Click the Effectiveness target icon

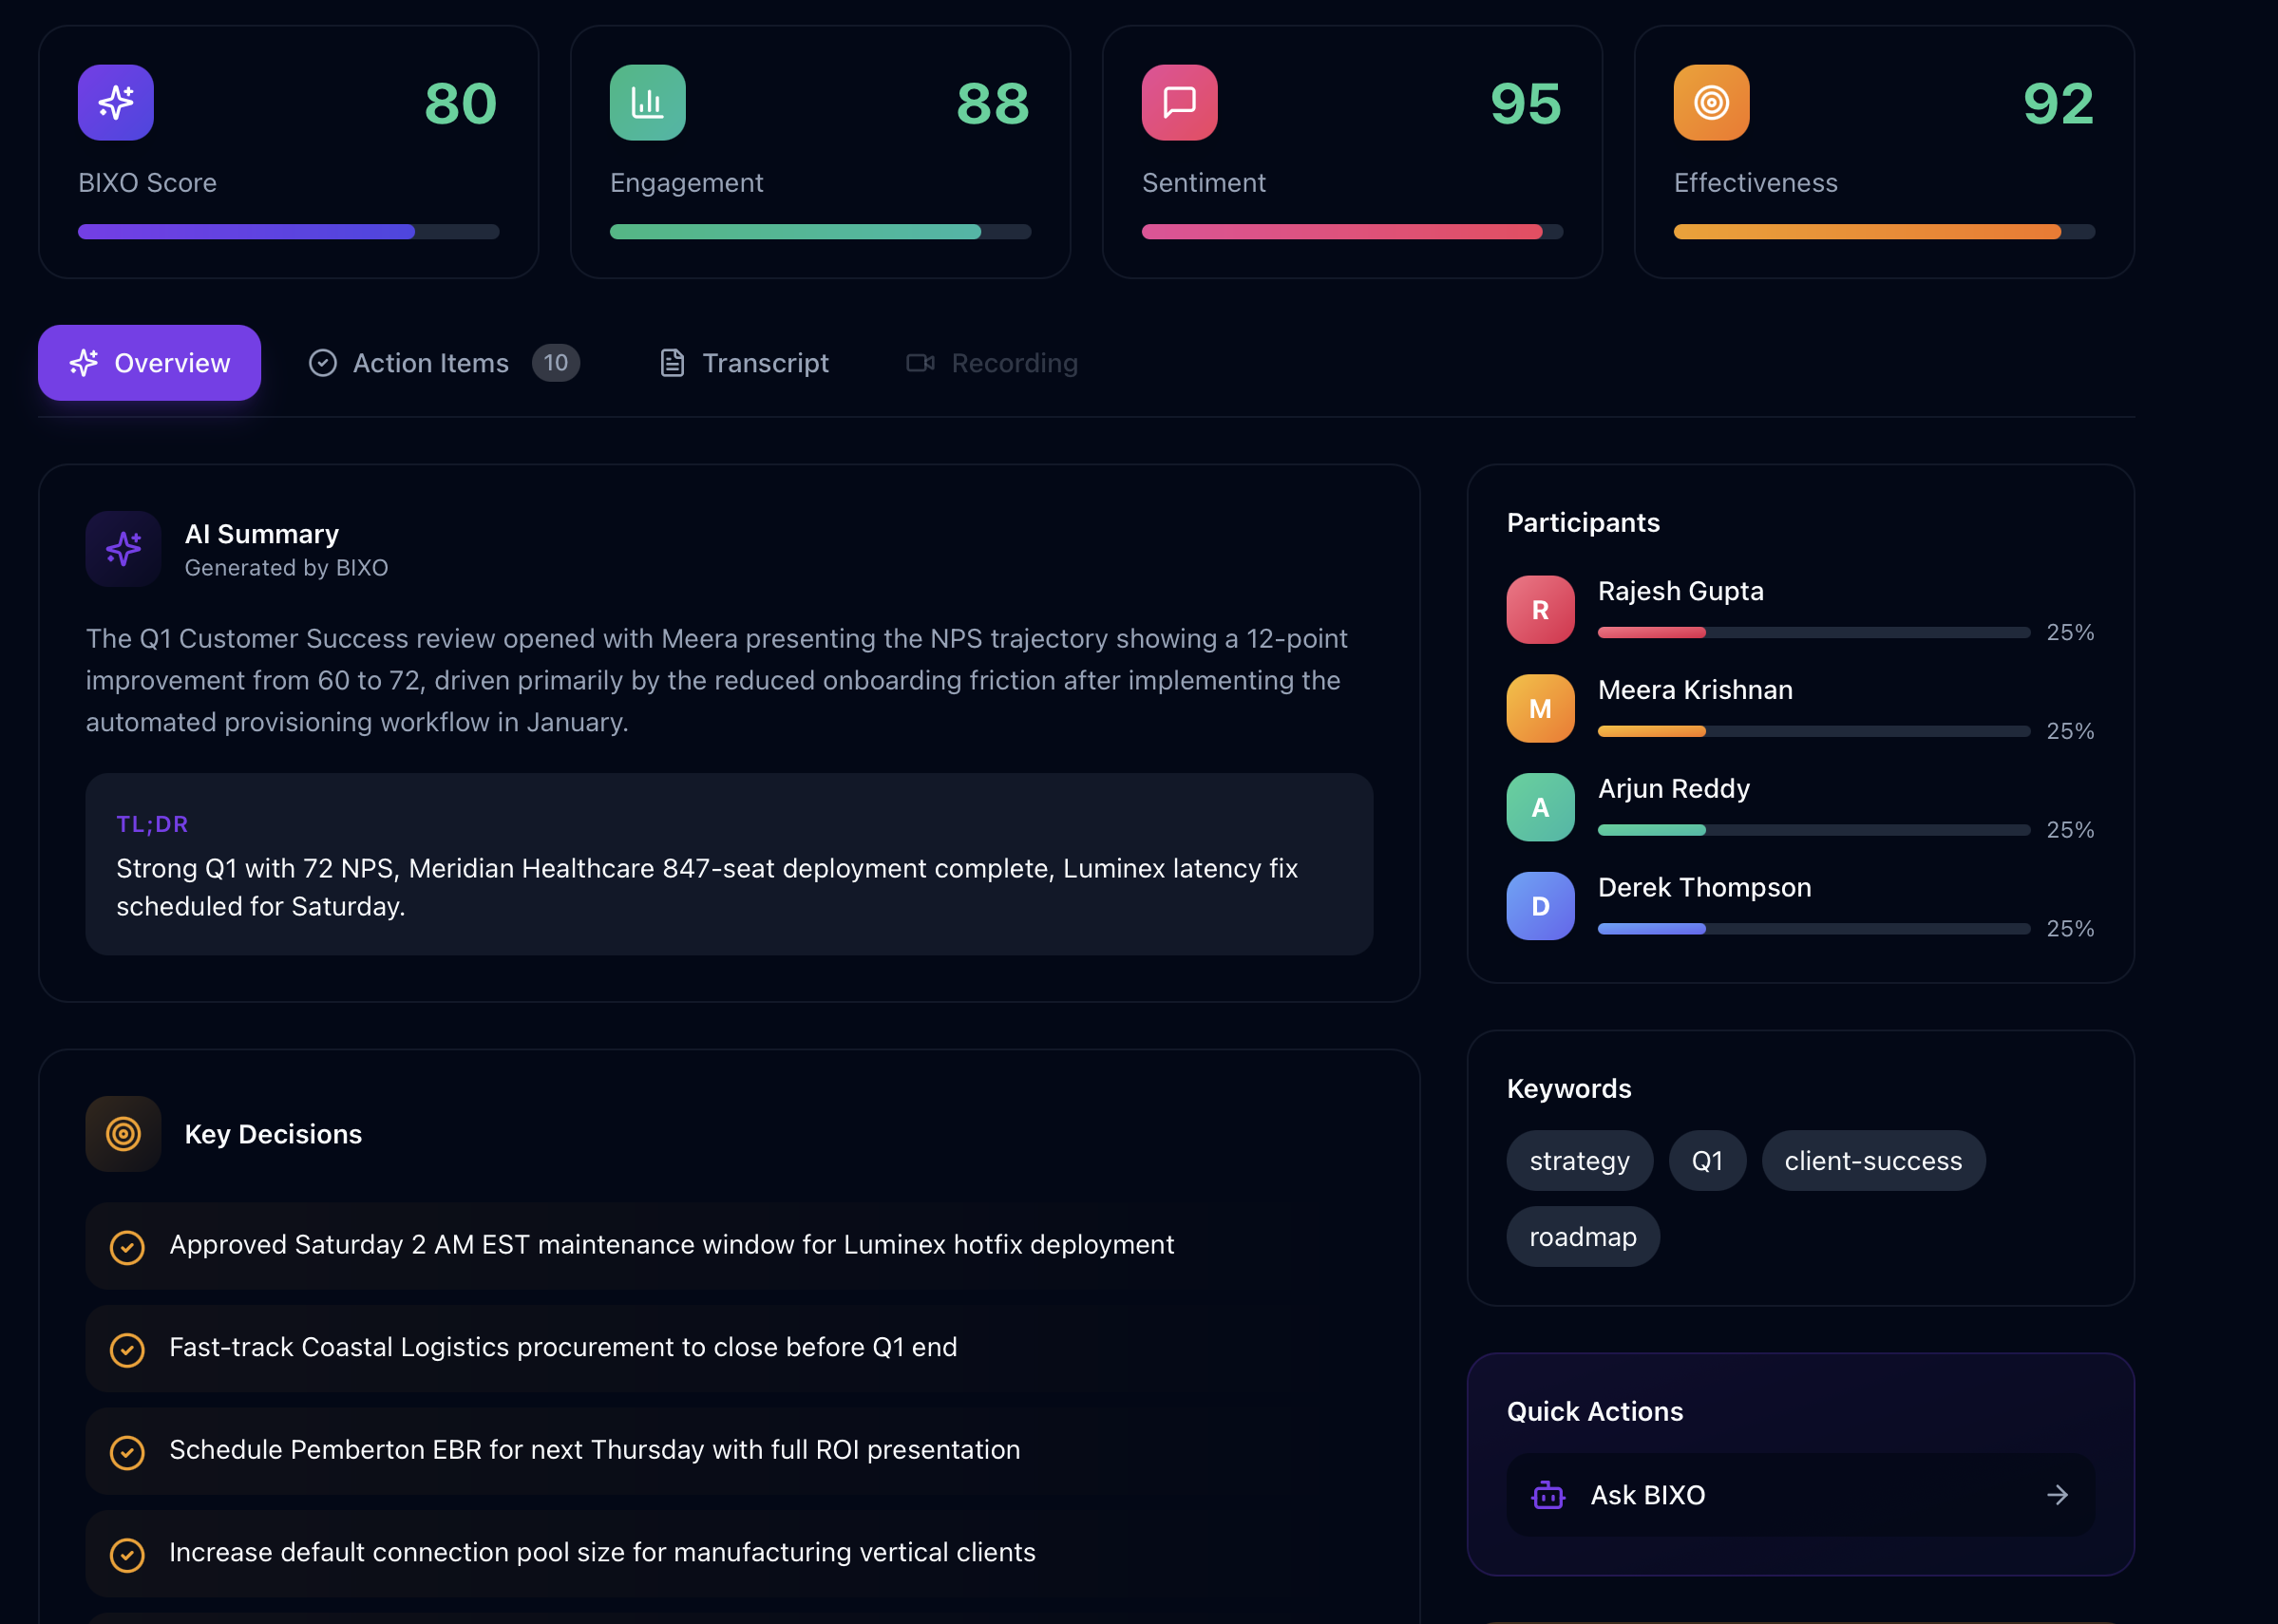click(1711, 101)
